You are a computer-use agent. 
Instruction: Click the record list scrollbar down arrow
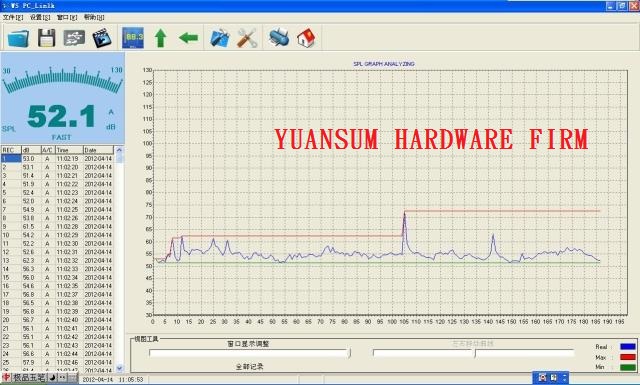pos(119,367)
